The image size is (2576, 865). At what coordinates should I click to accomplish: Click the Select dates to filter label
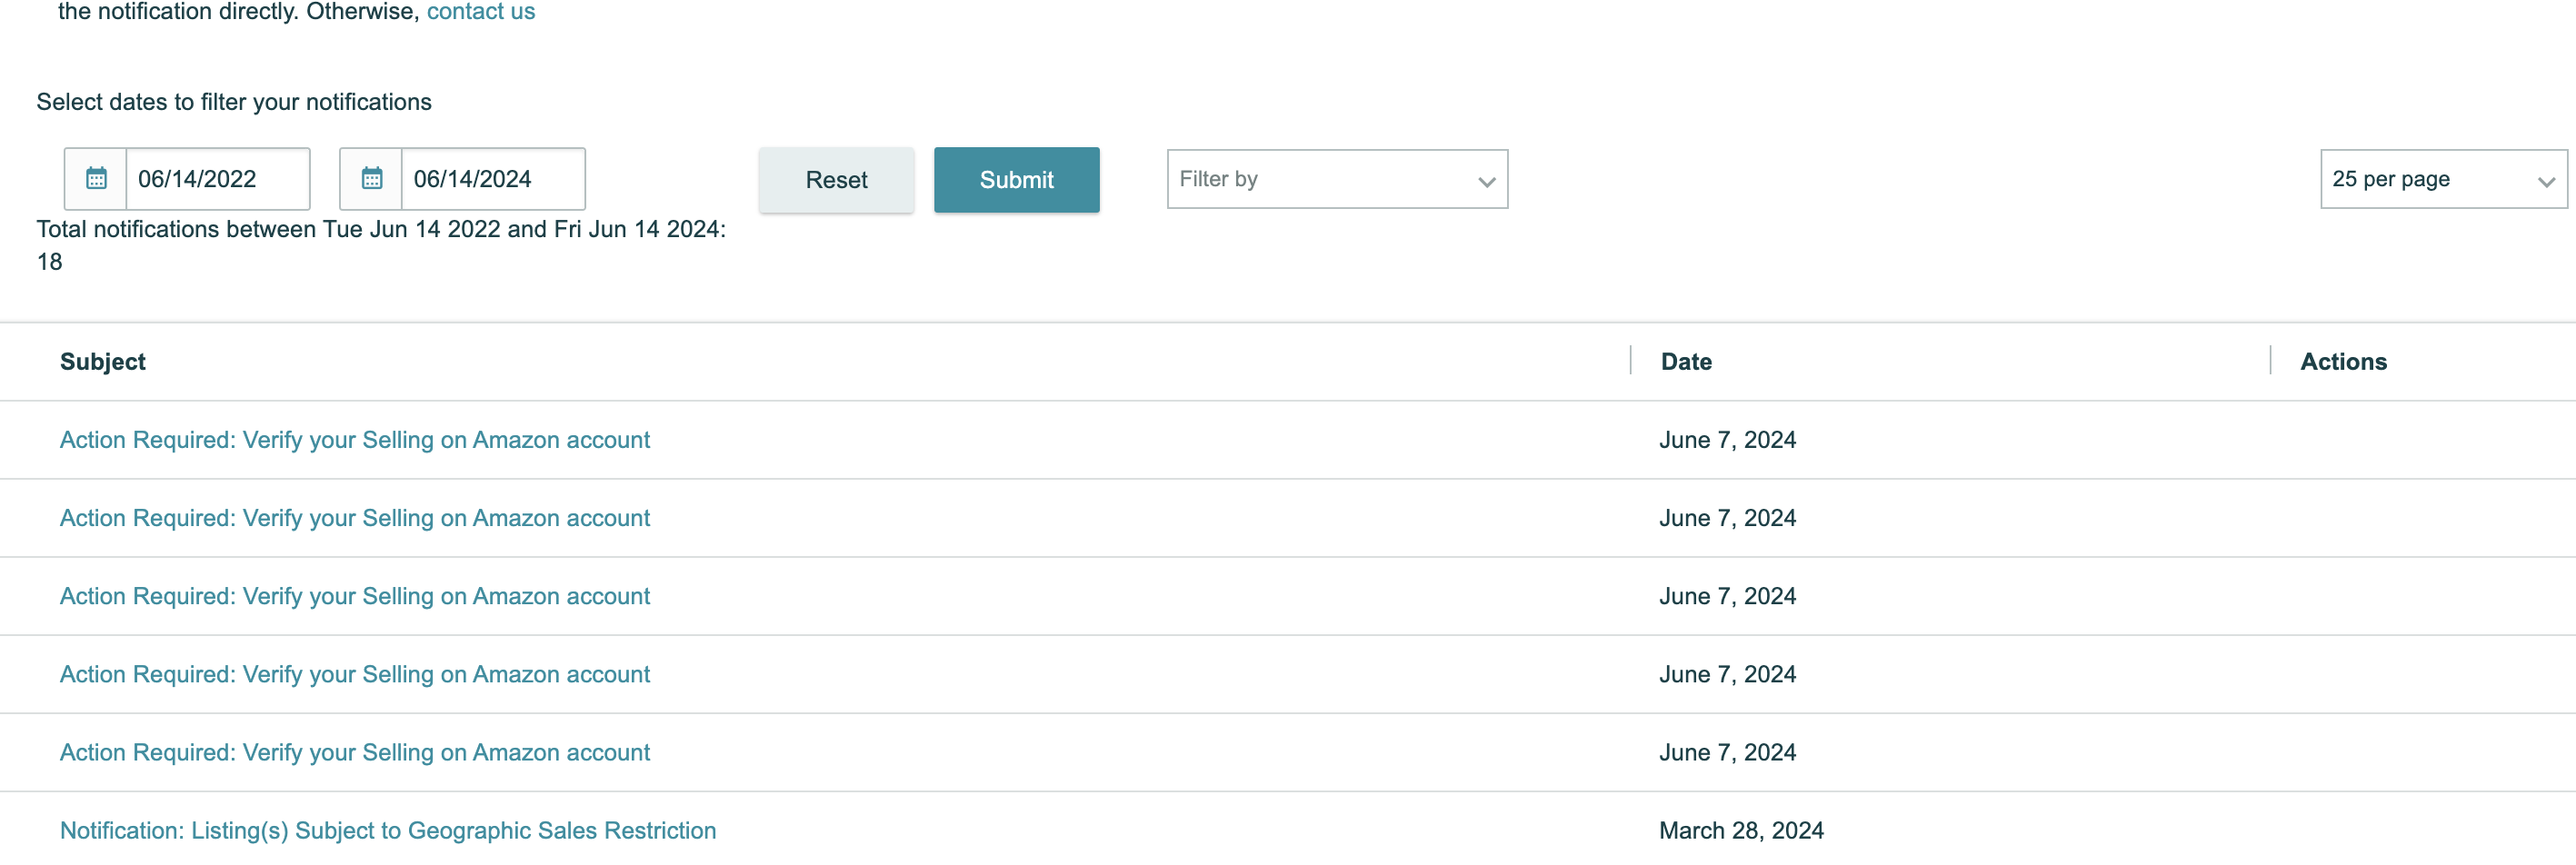click(x=234, y=102)
